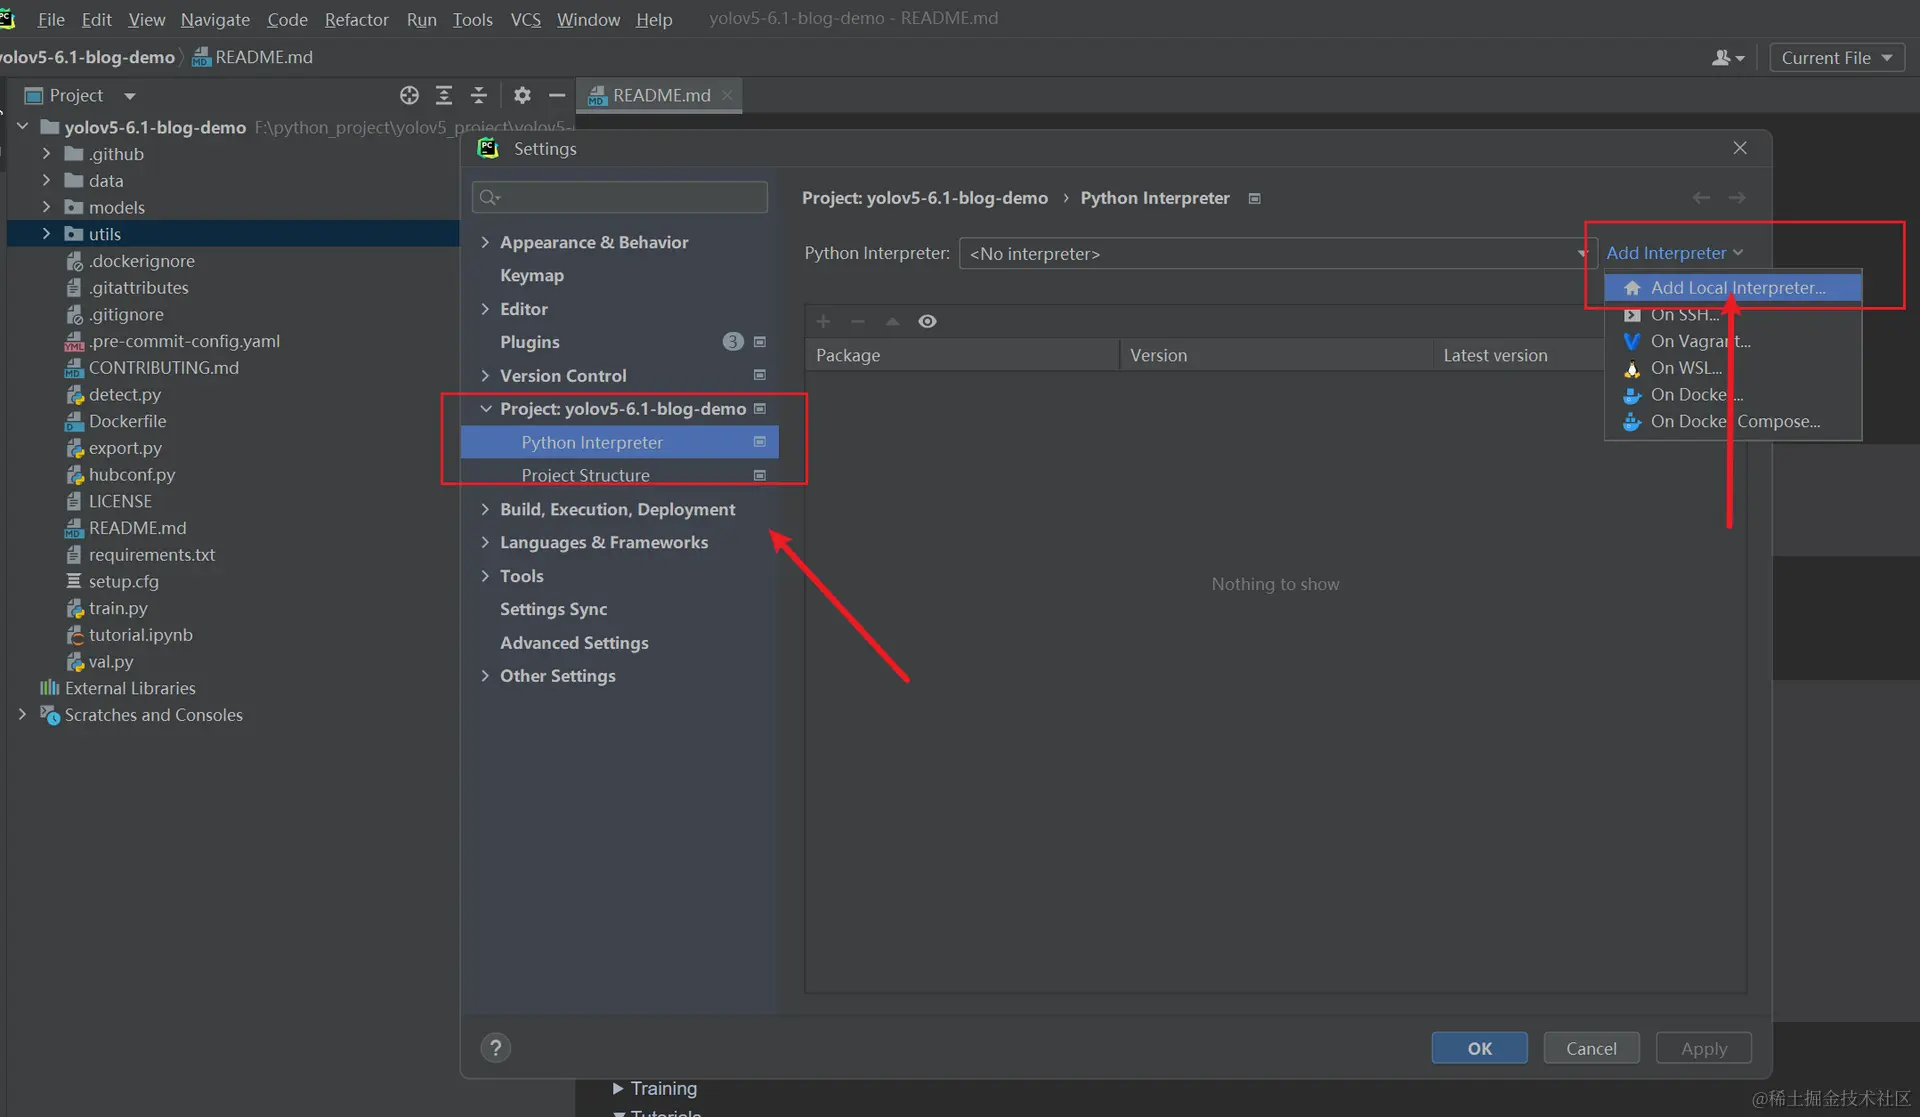Select Project Structure in settings tree
This screenshot has height=1117, width=1920.
585,475
